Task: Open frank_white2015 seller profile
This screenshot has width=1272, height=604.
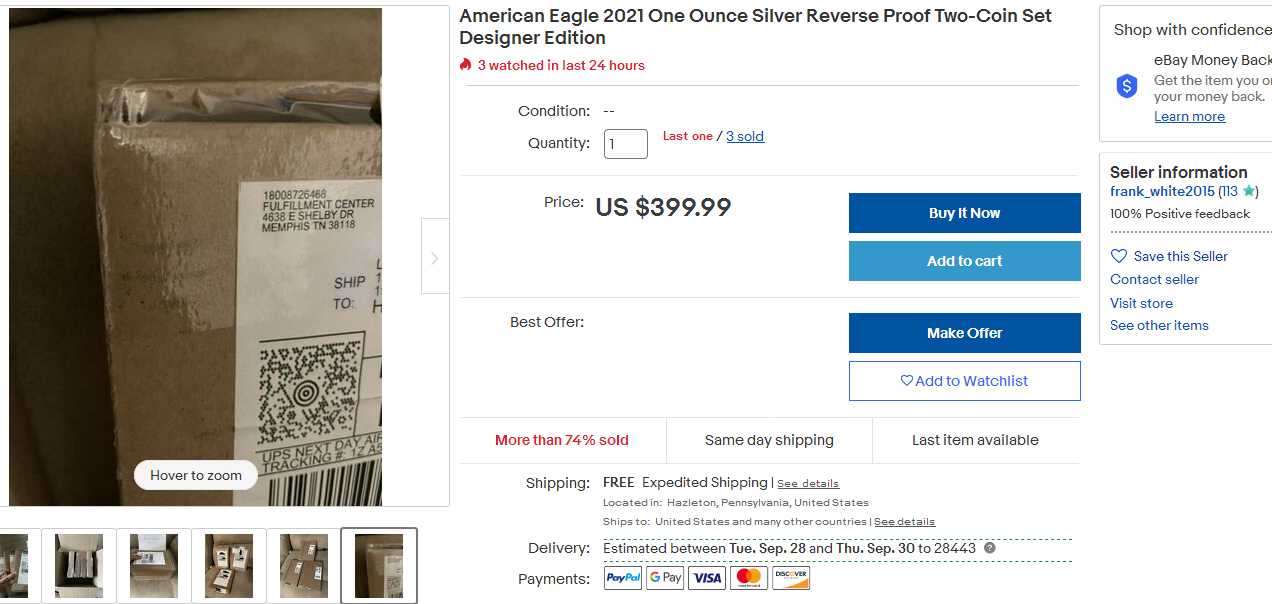Action: [1162, 192]
